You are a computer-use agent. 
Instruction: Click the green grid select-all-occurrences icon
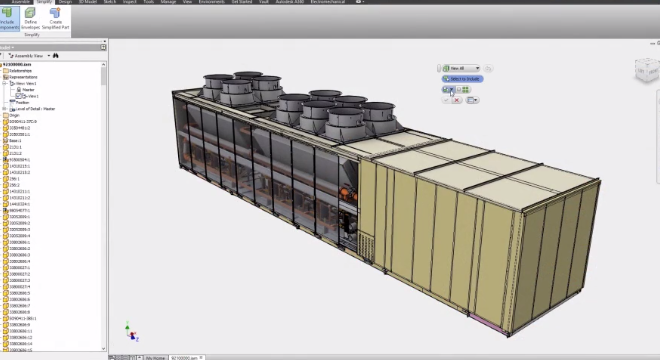pyautogui.click(x=466, y=90)
